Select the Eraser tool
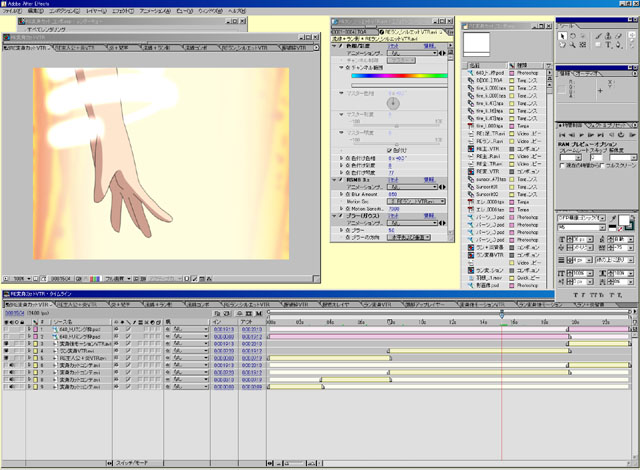The height and width of the screenshot is (470, 640). (619, 36)
